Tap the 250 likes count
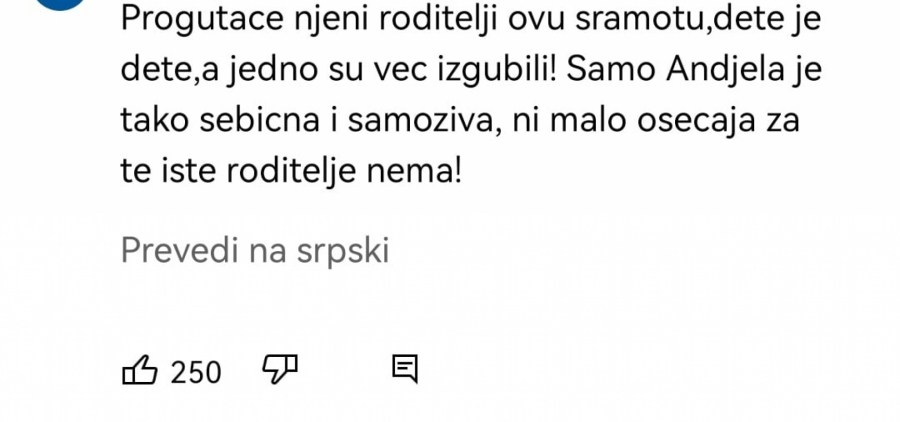The width and height of the screenshot is (900, 422). tap(196, 372)
